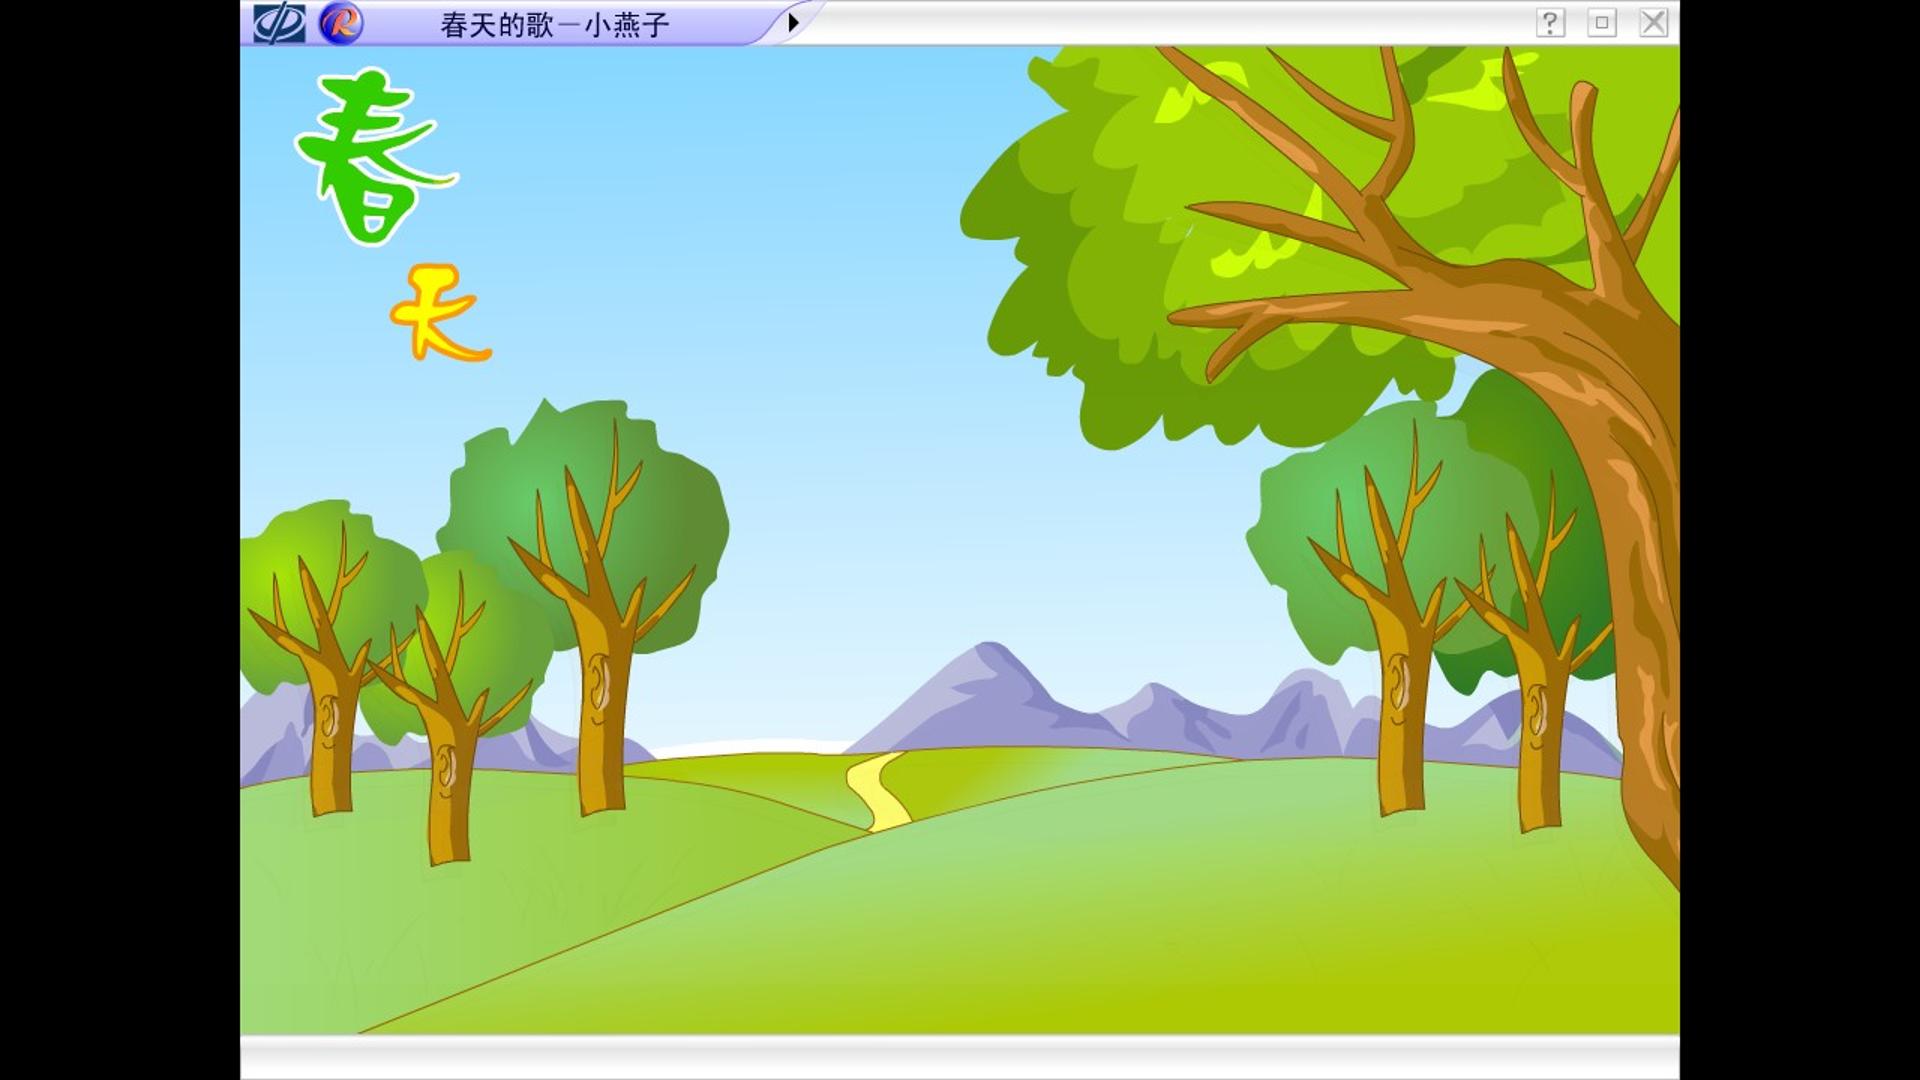Open the question mark help button
1920x1080 pixels.
click(1550, 23)
